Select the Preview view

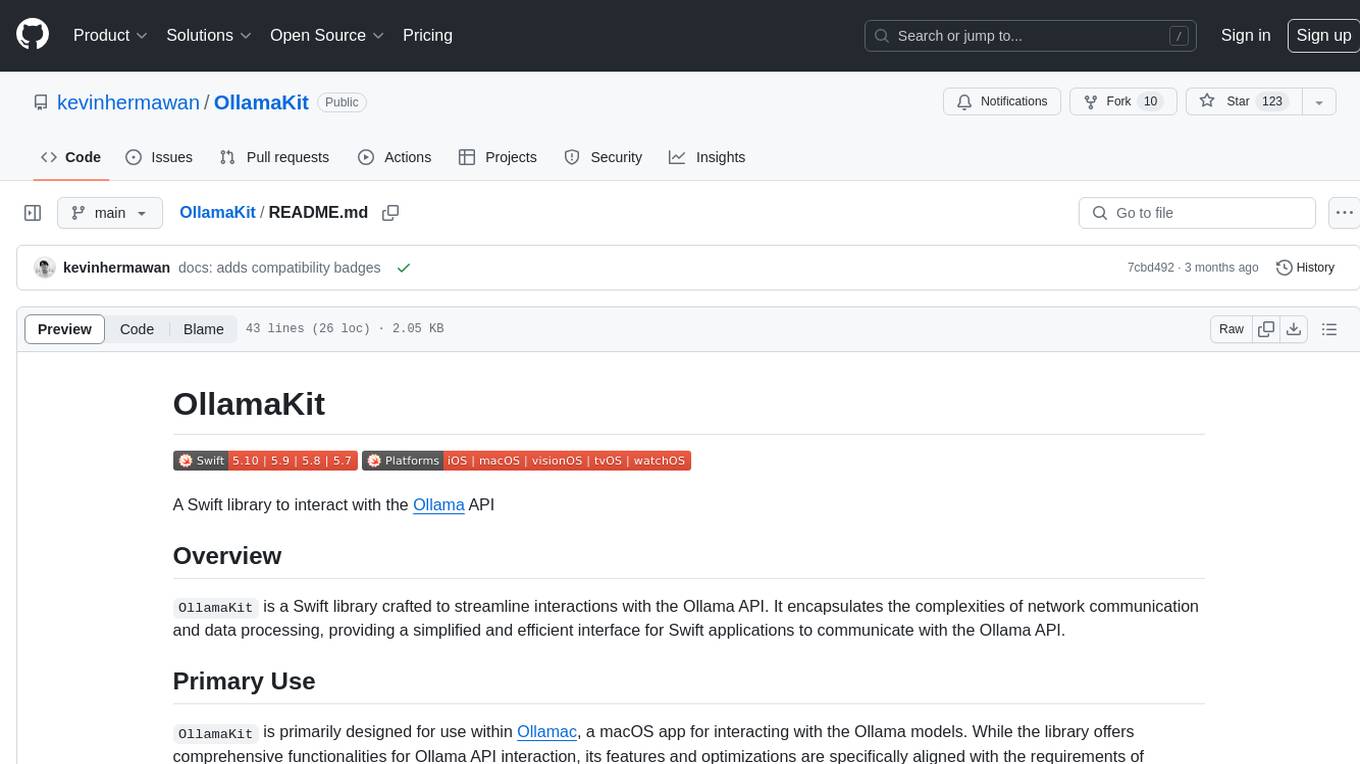65,329
